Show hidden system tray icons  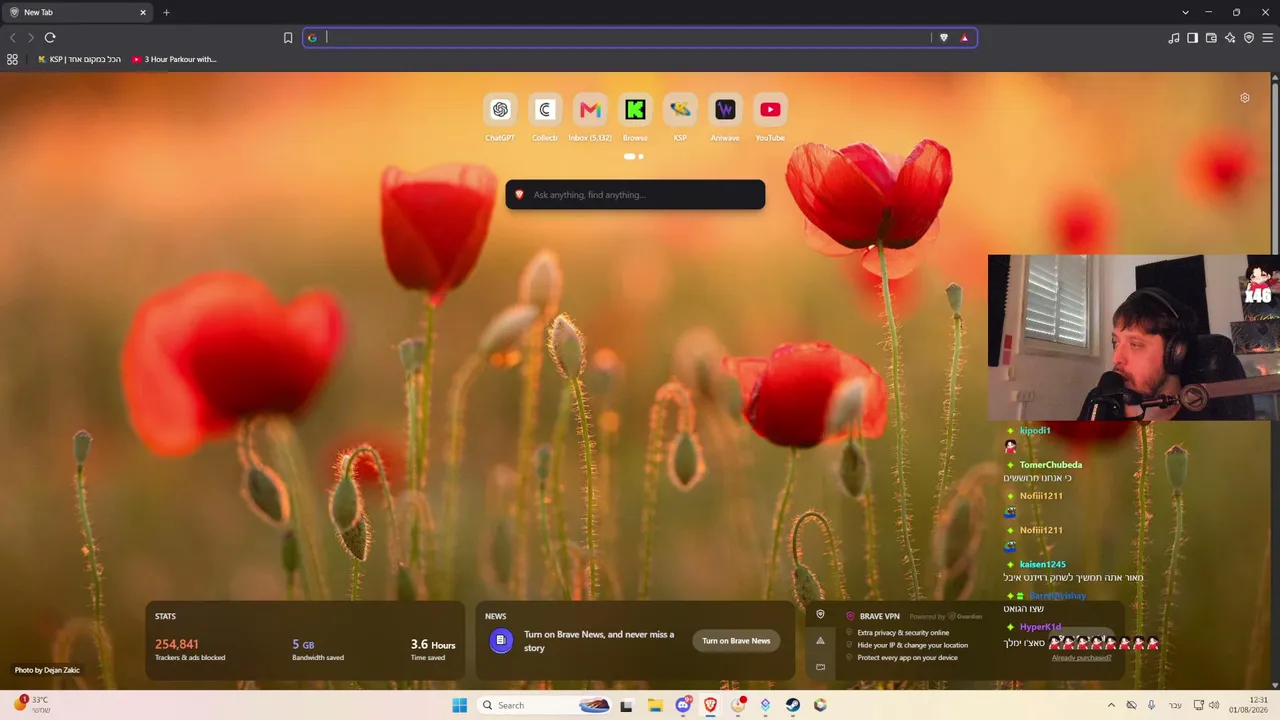(1110, 705)
